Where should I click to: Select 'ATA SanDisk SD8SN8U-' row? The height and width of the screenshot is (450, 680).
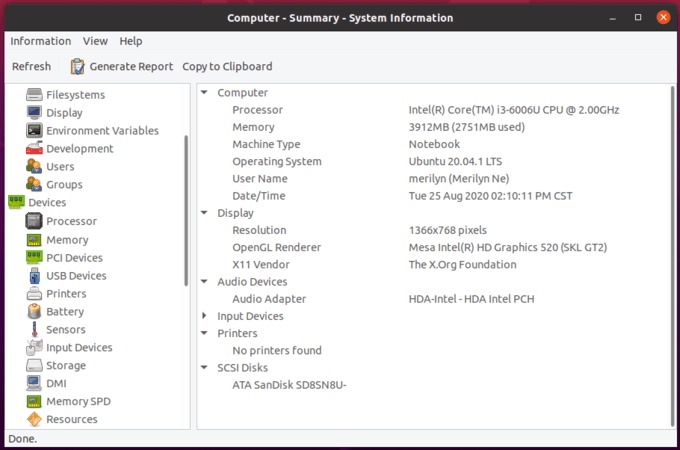click(x=434, y=385)
